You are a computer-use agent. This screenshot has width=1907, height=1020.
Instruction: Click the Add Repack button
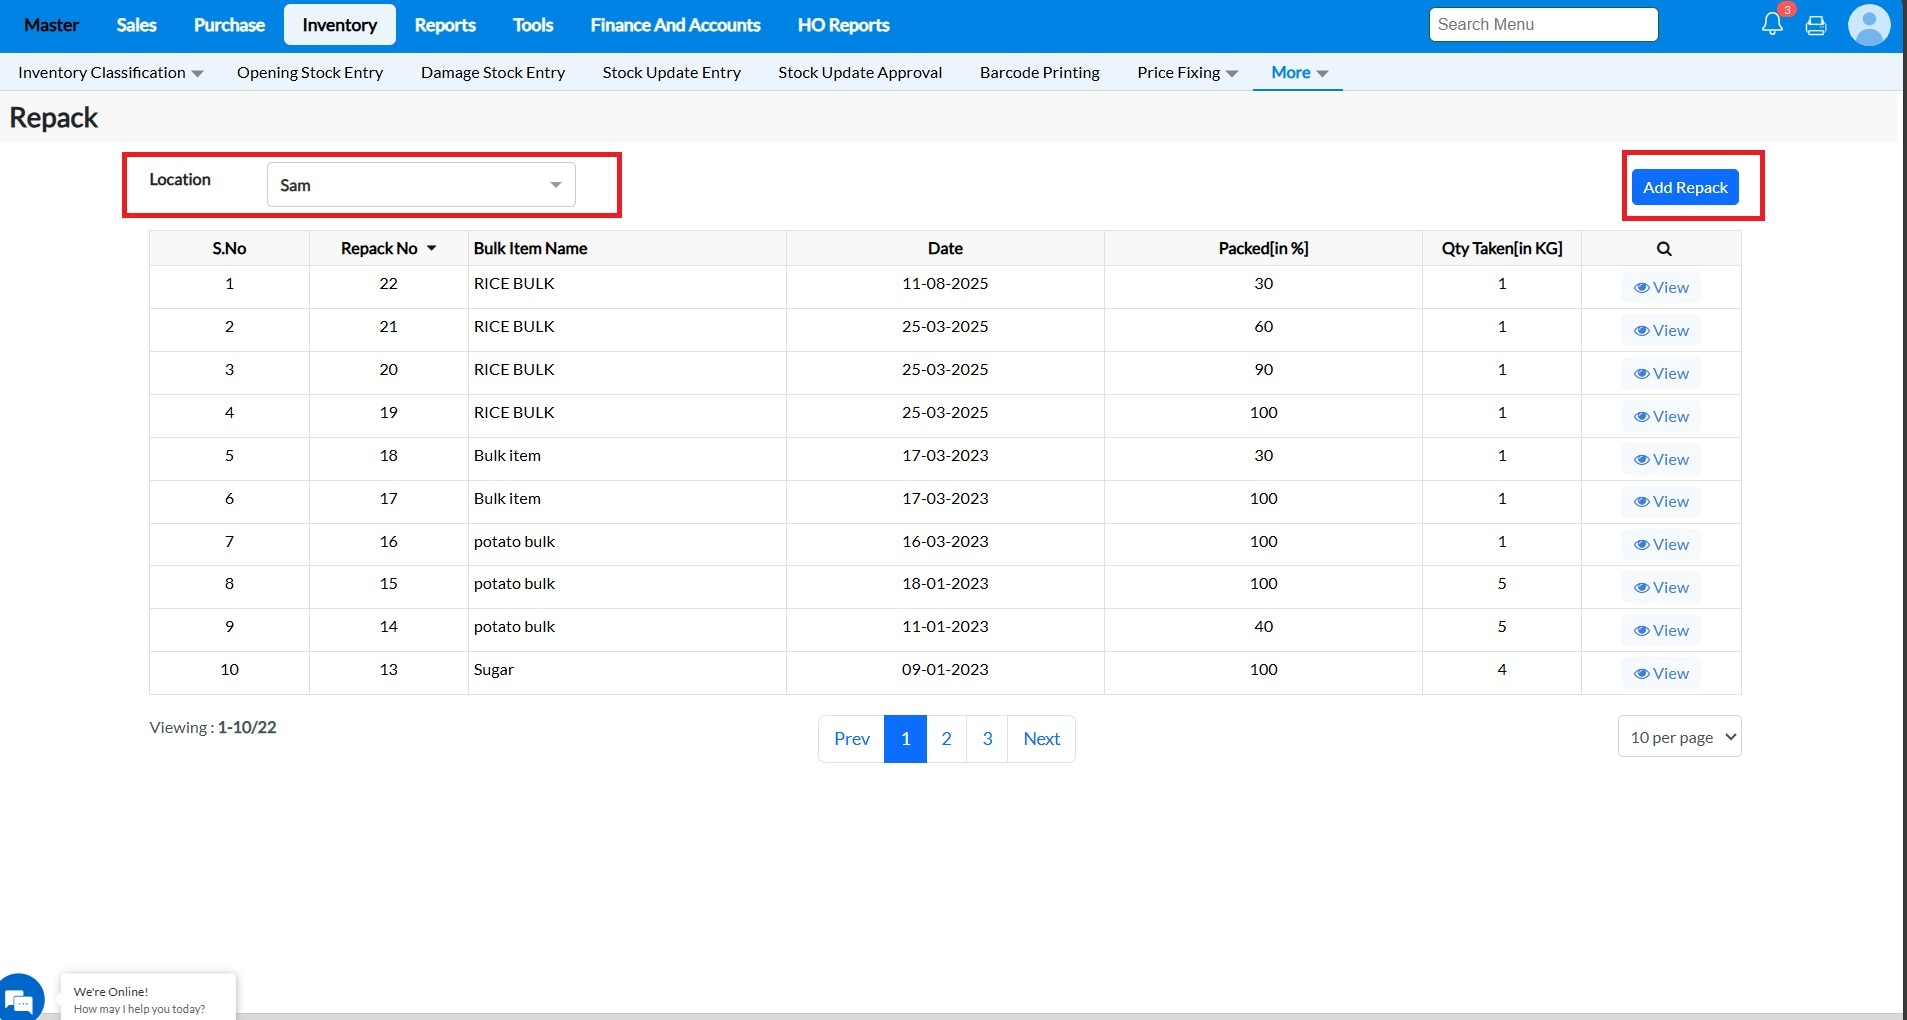(1684, 187)
